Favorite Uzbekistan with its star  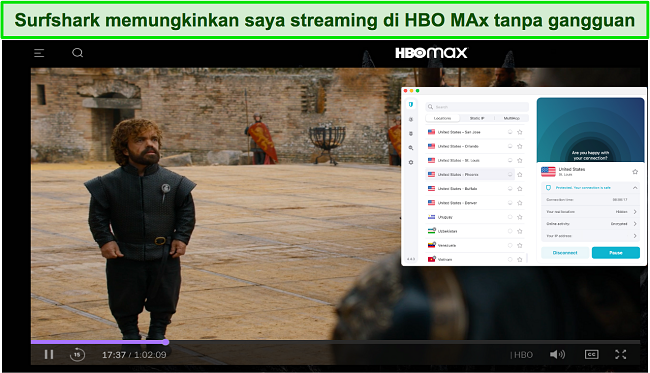click(x=520, y=231)
